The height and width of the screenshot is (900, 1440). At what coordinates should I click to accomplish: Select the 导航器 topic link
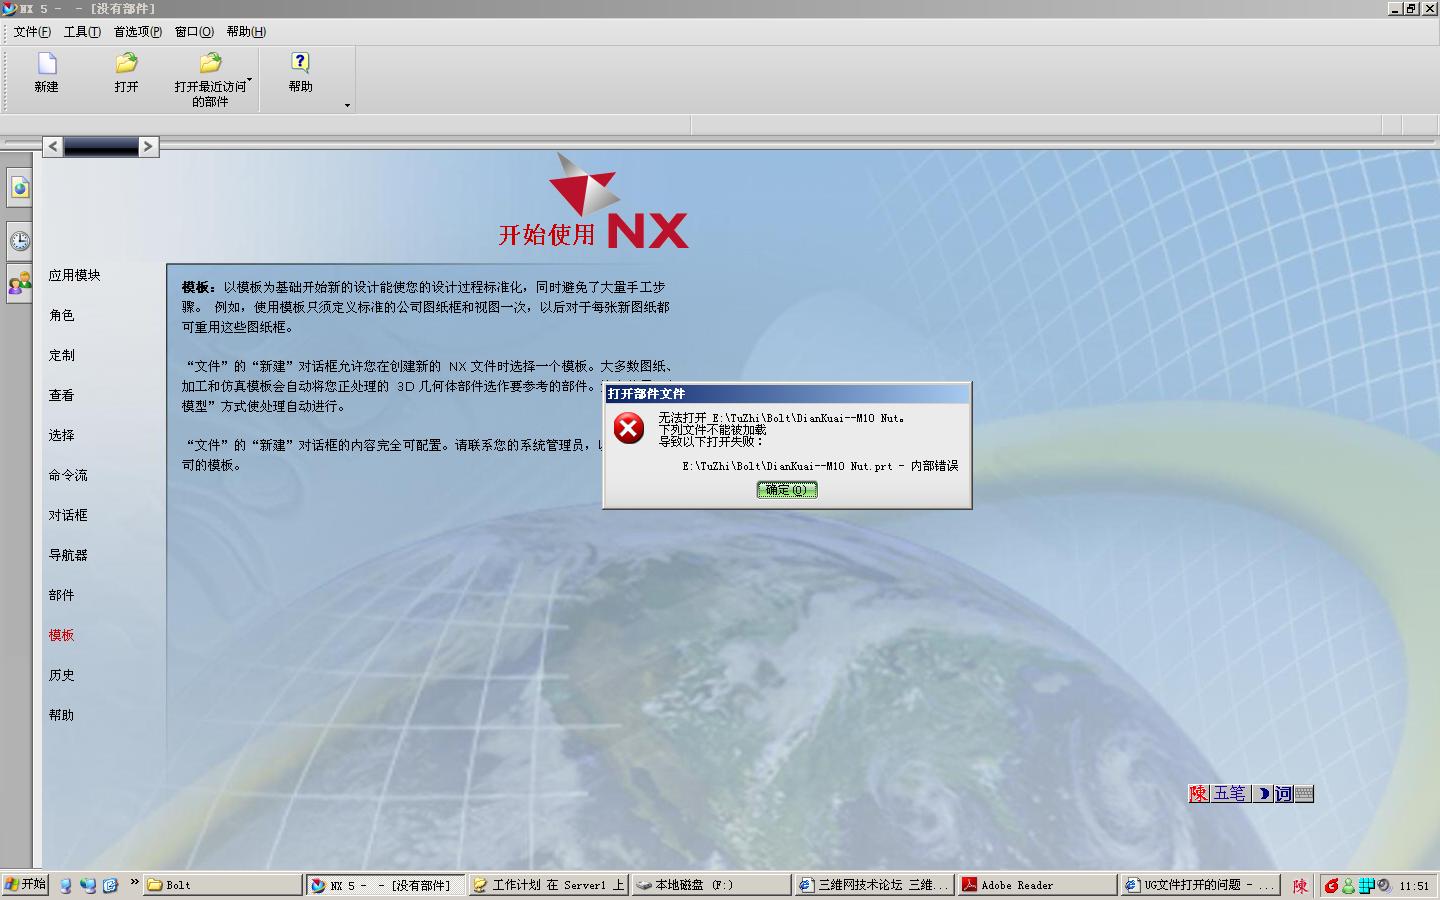(68, 555)
